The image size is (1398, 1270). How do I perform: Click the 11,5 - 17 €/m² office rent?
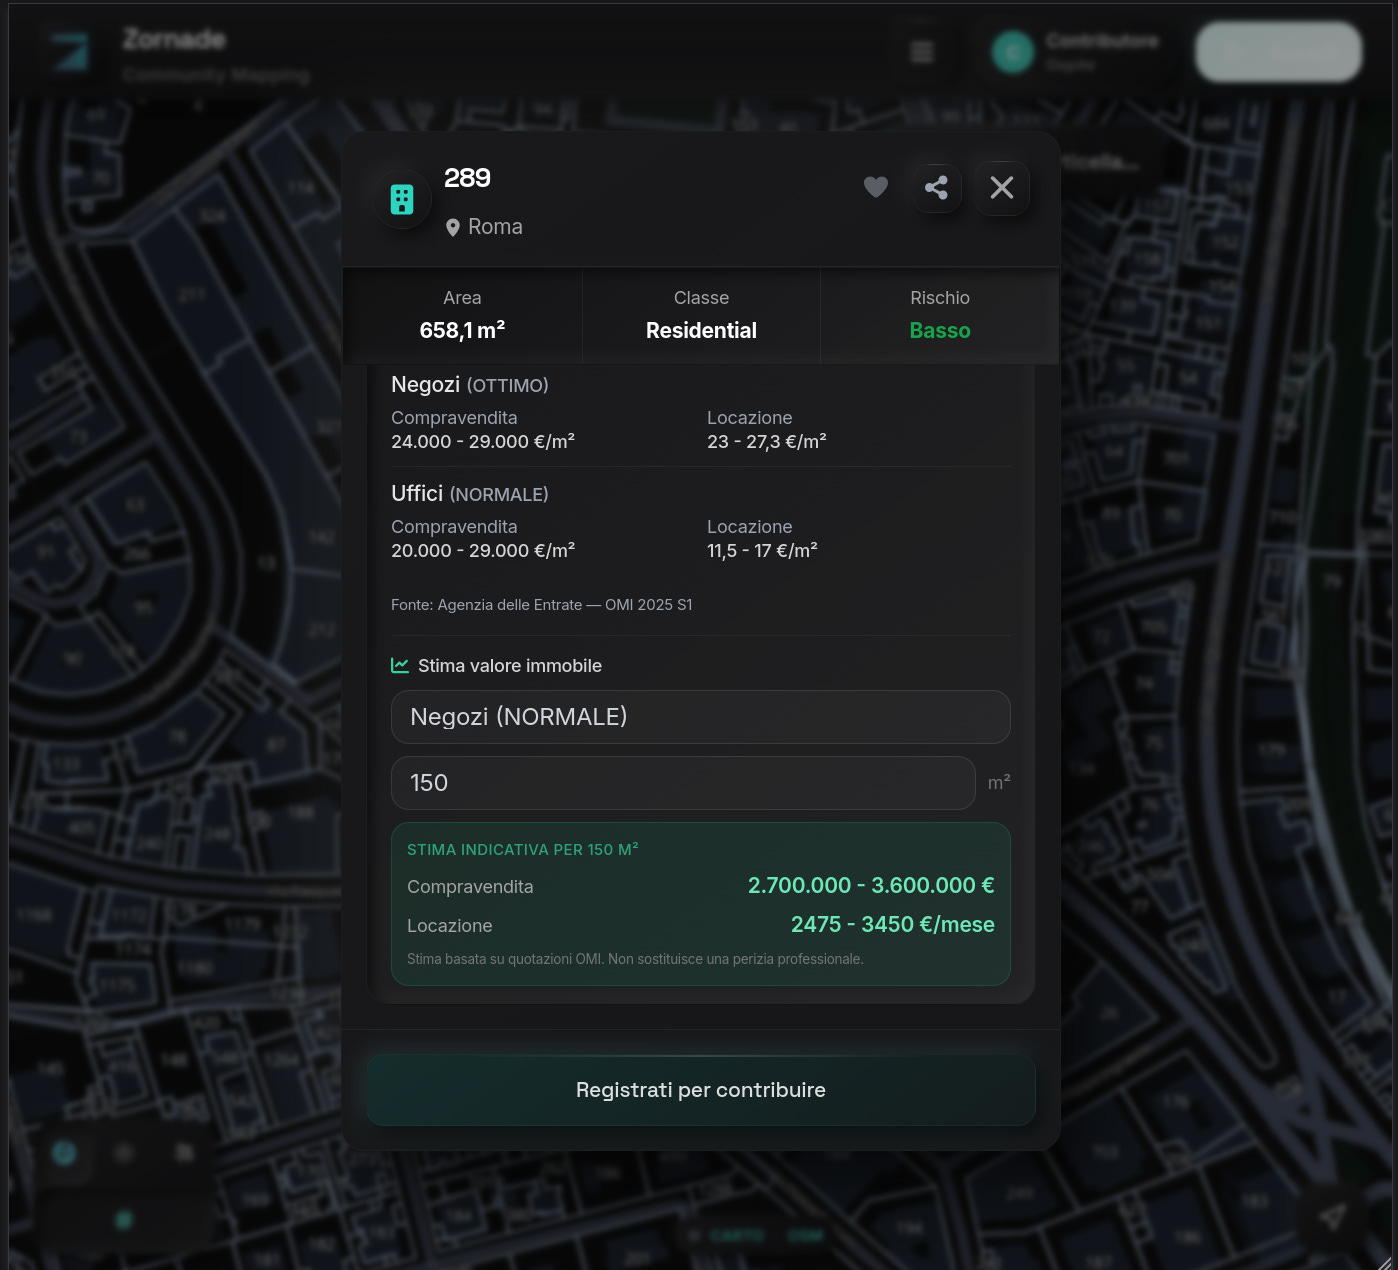762,550
